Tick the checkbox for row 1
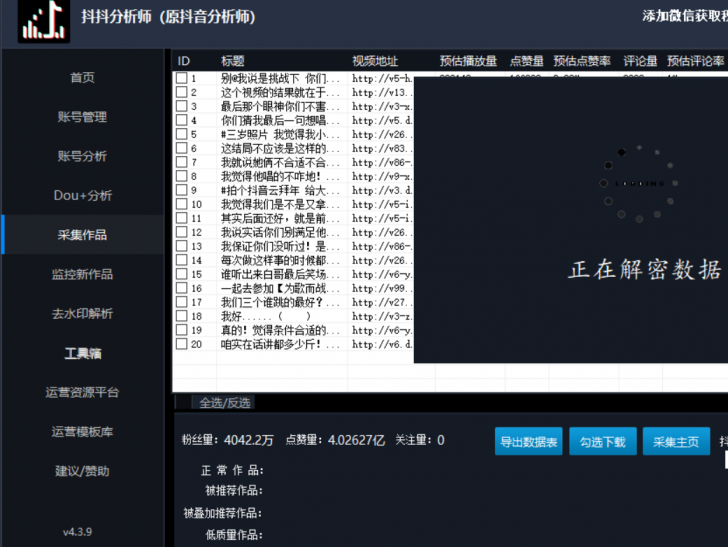The width and height of the screenshot is (728, 547). 182,78
